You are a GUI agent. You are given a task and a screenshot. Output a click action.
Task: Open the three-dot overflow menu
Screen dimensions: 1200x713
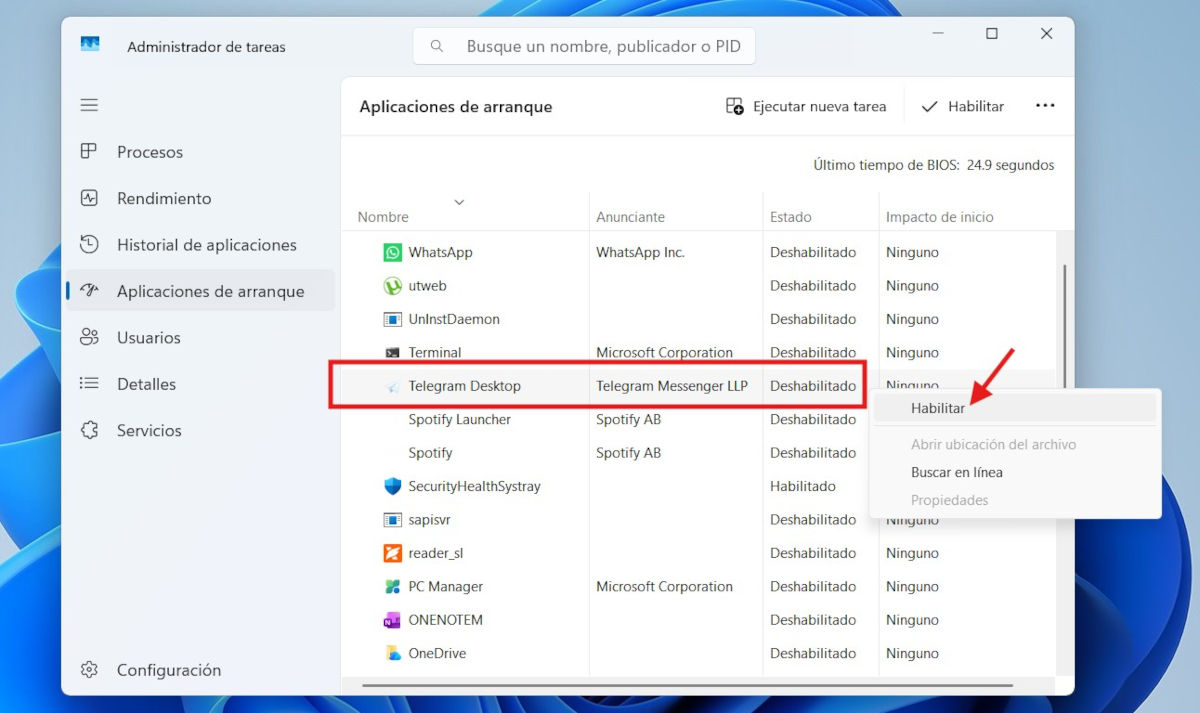[x=1044, y=105]
